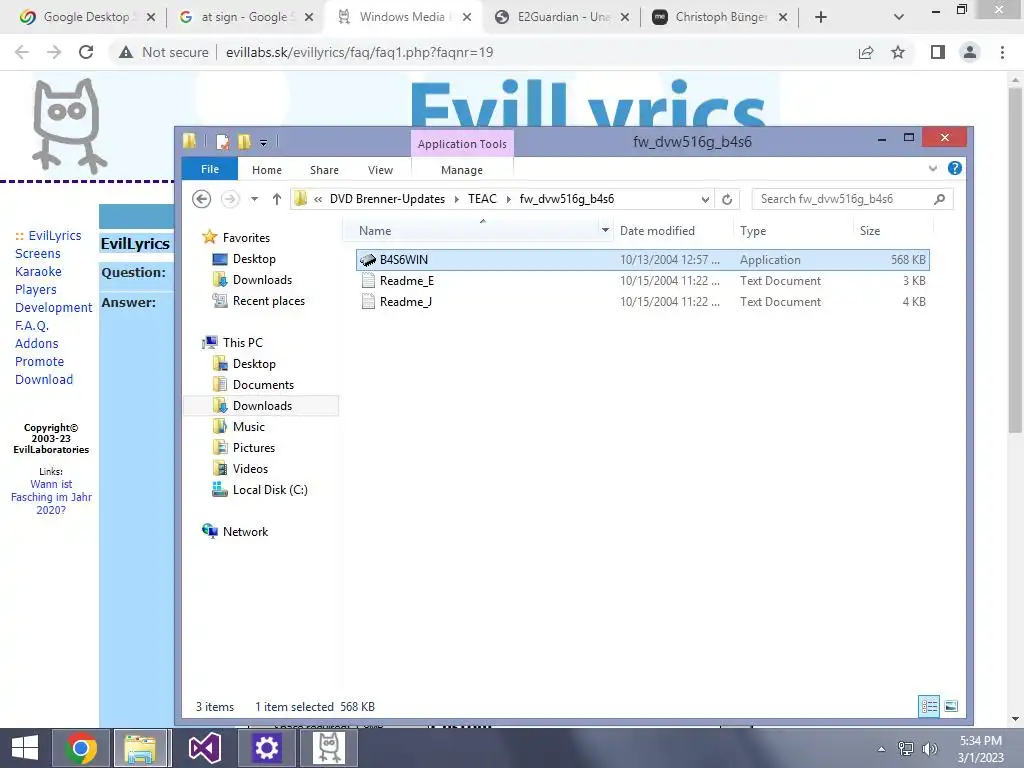The image size is (1024, 768).
Task: Click the Download link on EvilLyrics sidebar
Action: pos(44,379)
